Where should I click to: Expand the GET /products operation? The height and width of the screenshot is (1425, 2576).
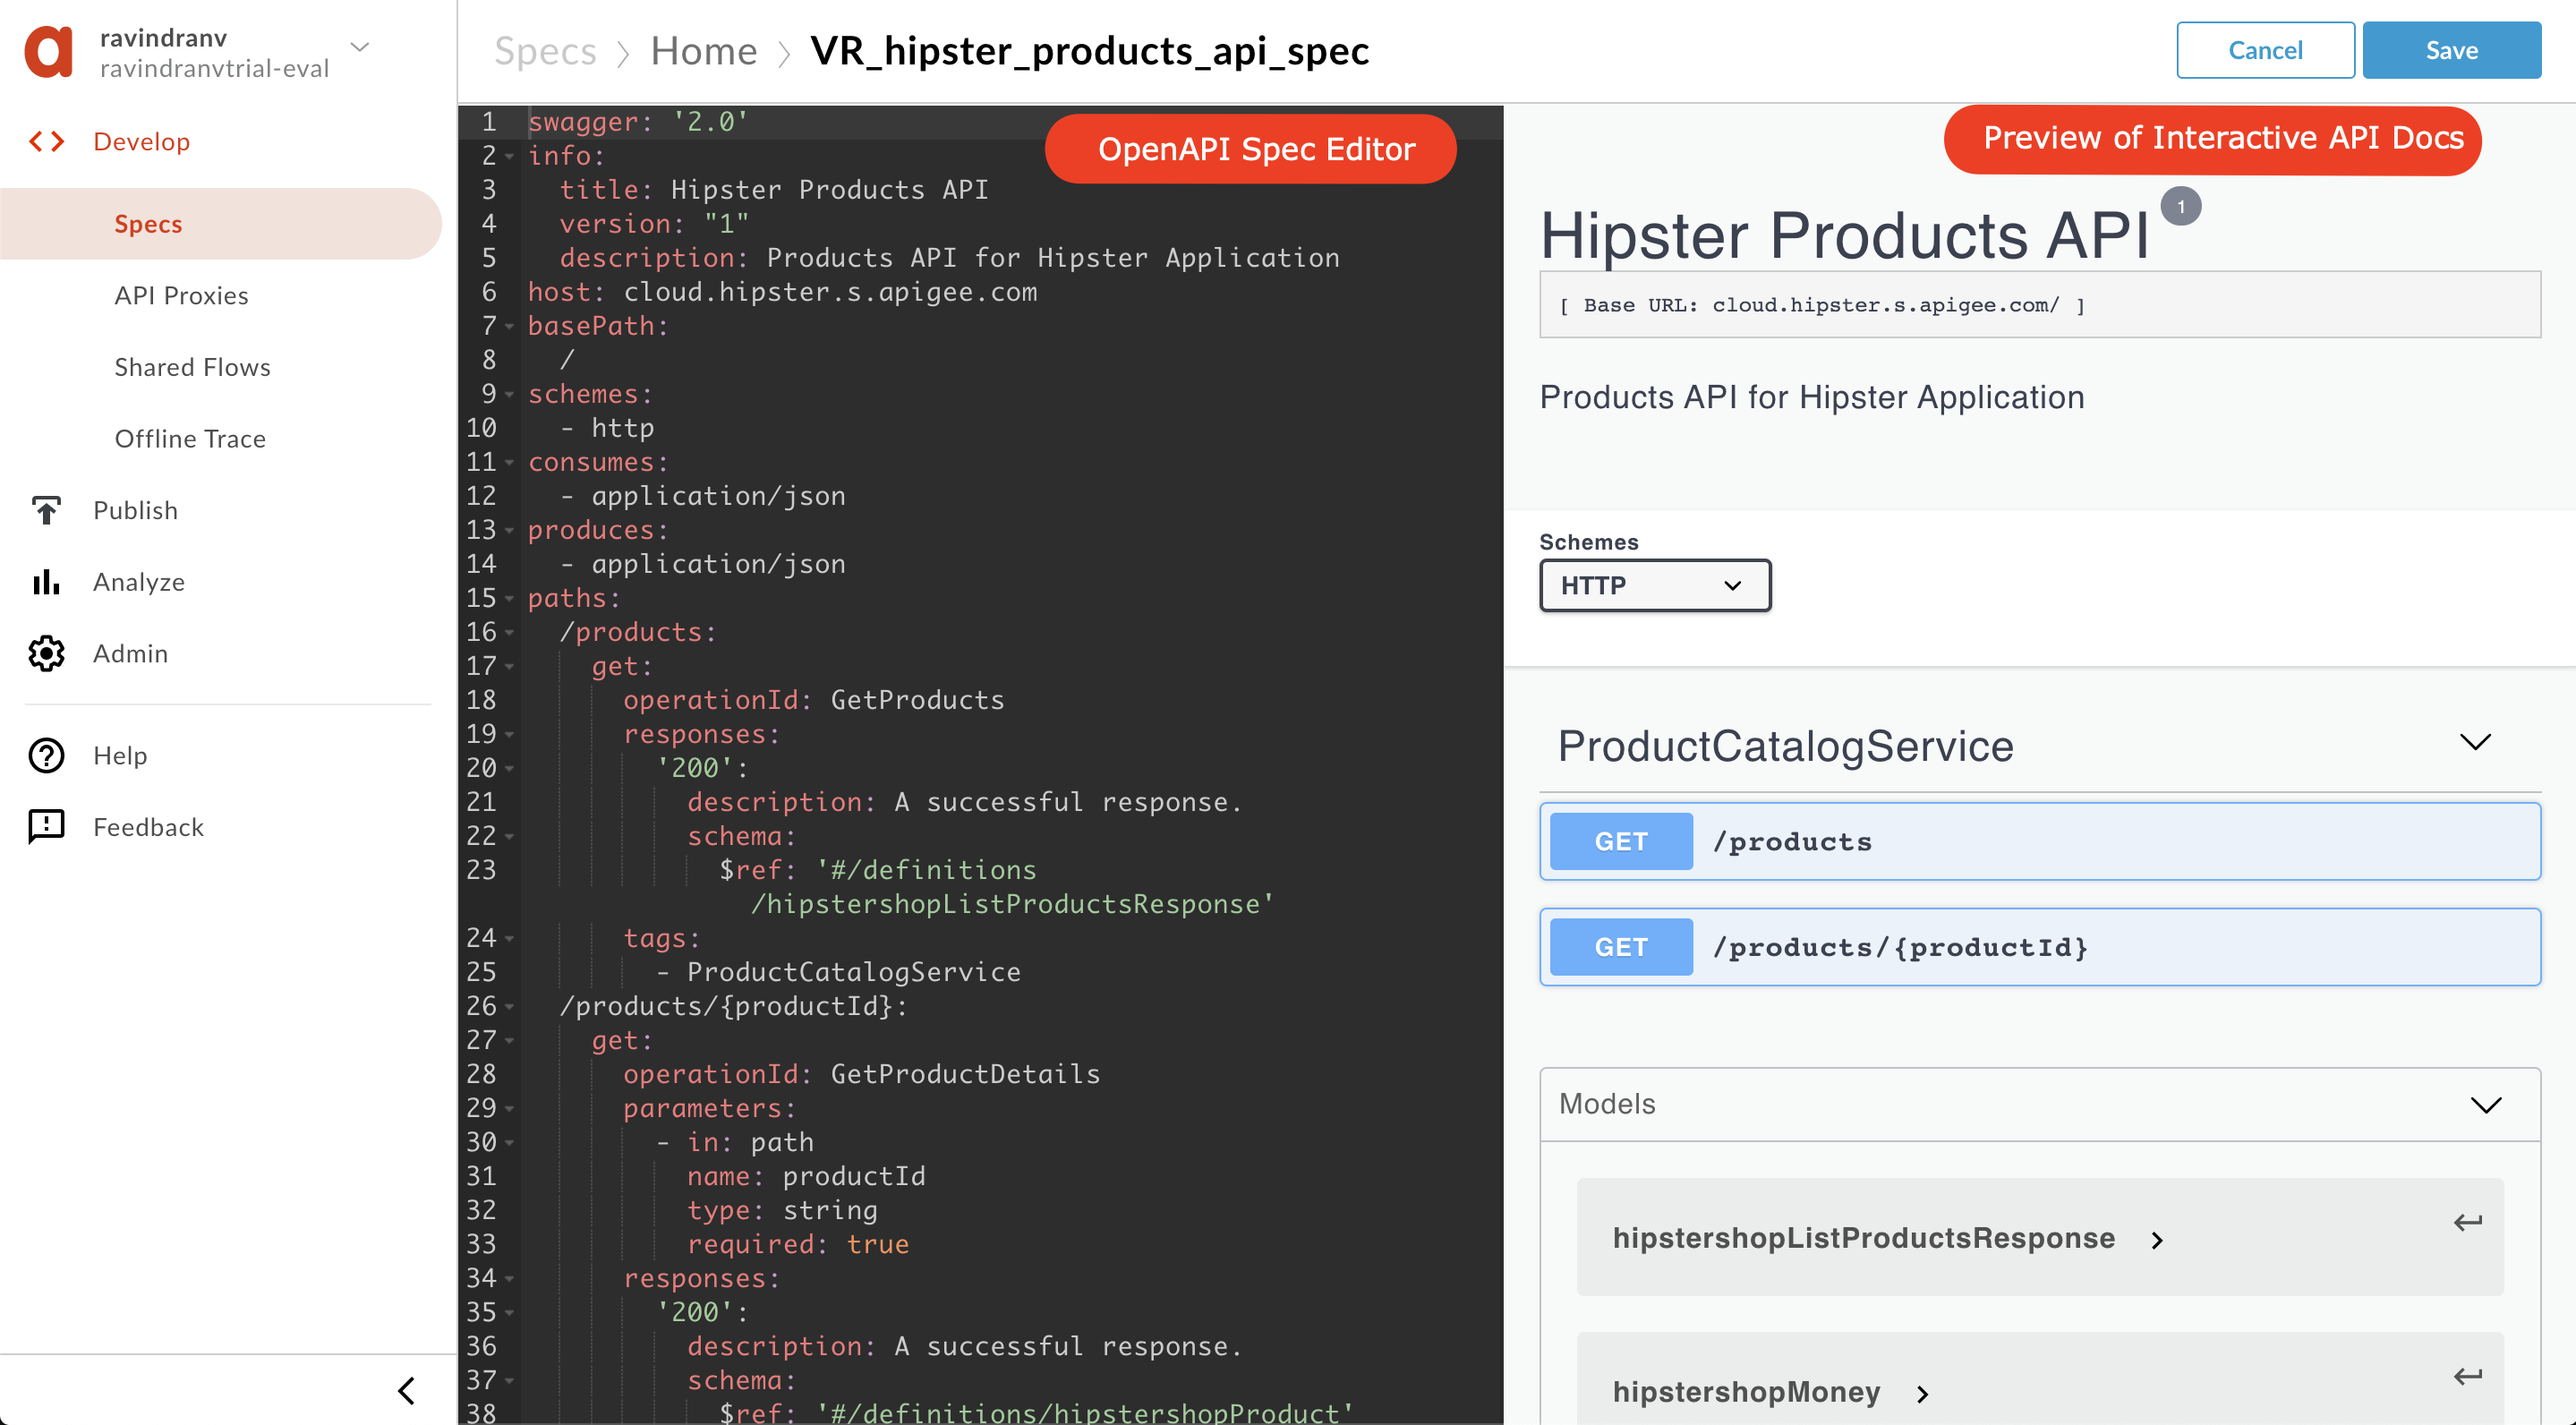click(x=2040, y=842)
